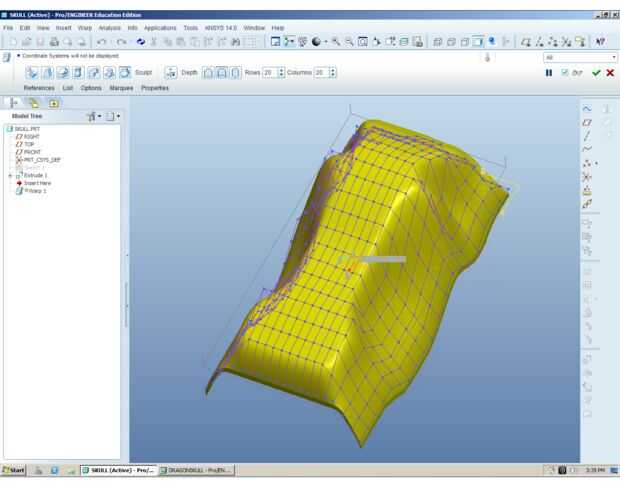Expand the Extrude 1 tree node
The width and height of the screenshot is (620, 496).
(x=11, y=175)
